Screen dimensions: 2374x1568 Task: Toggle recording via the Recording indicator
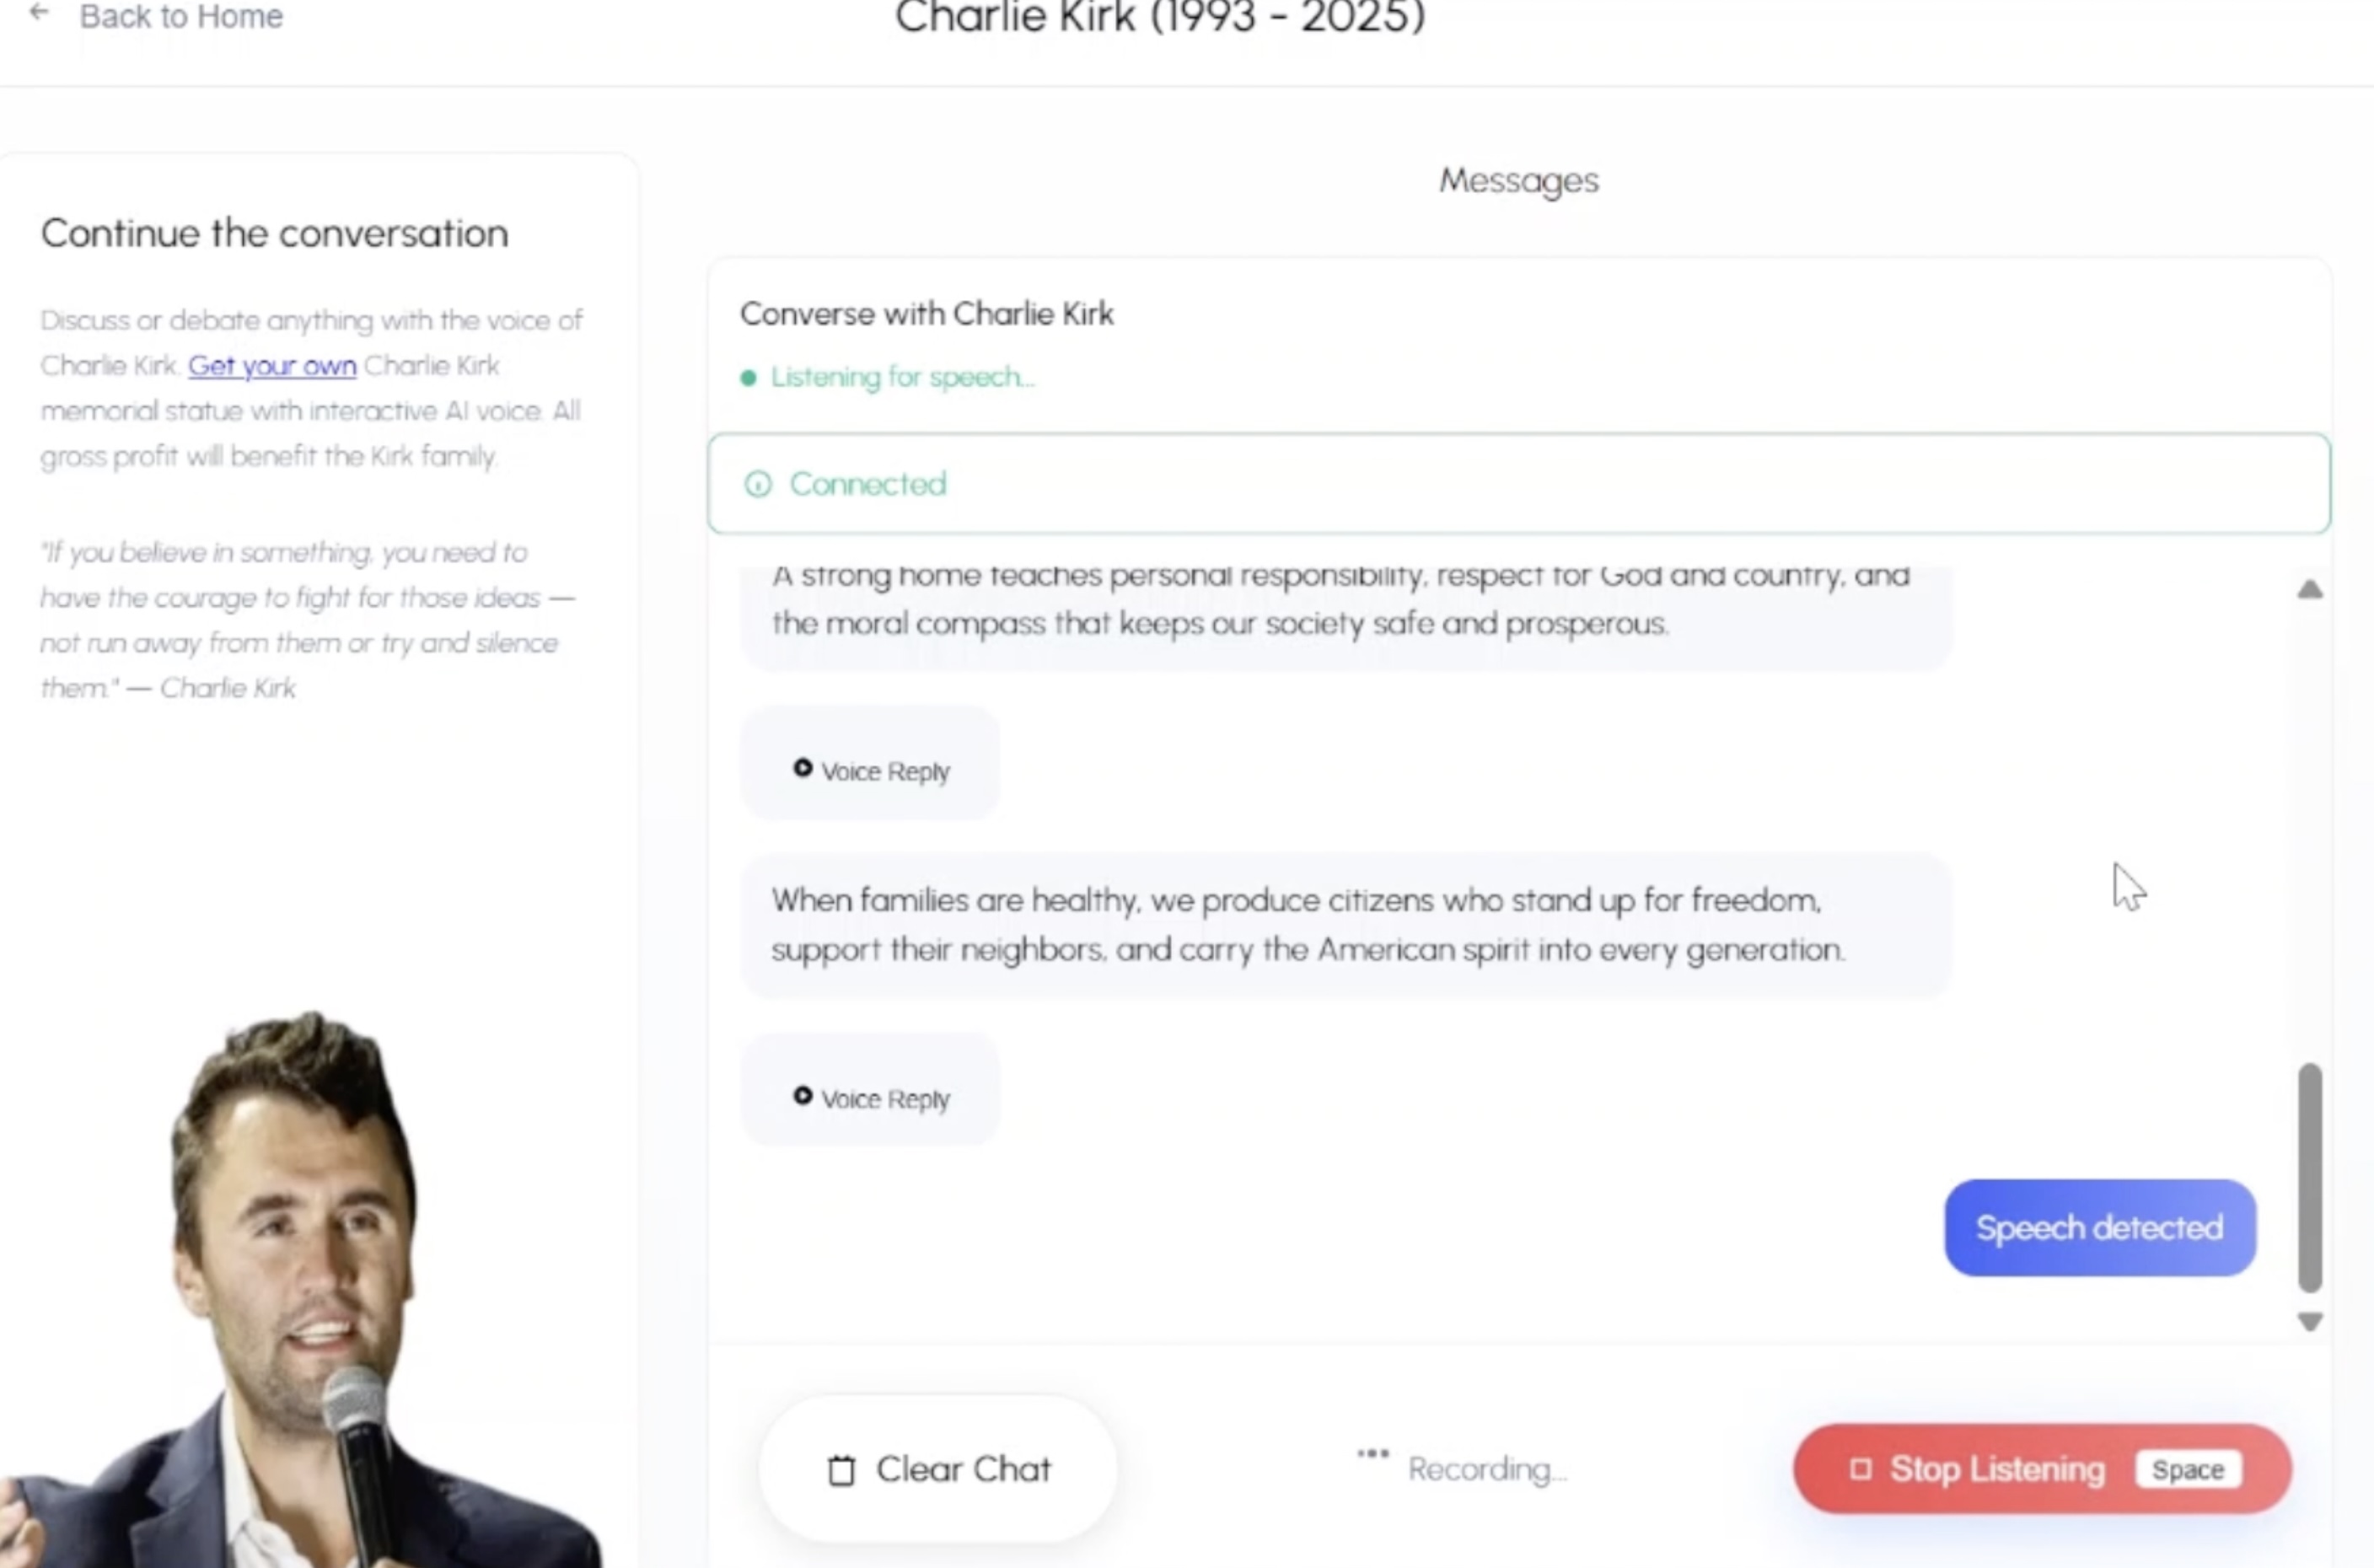coord(1463,1469)
